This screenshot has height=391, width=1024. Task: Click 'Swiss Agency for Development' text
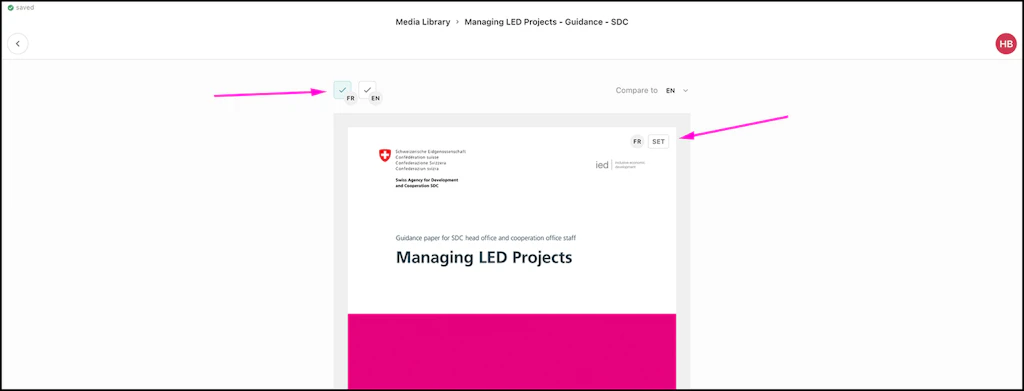point(427,182)
